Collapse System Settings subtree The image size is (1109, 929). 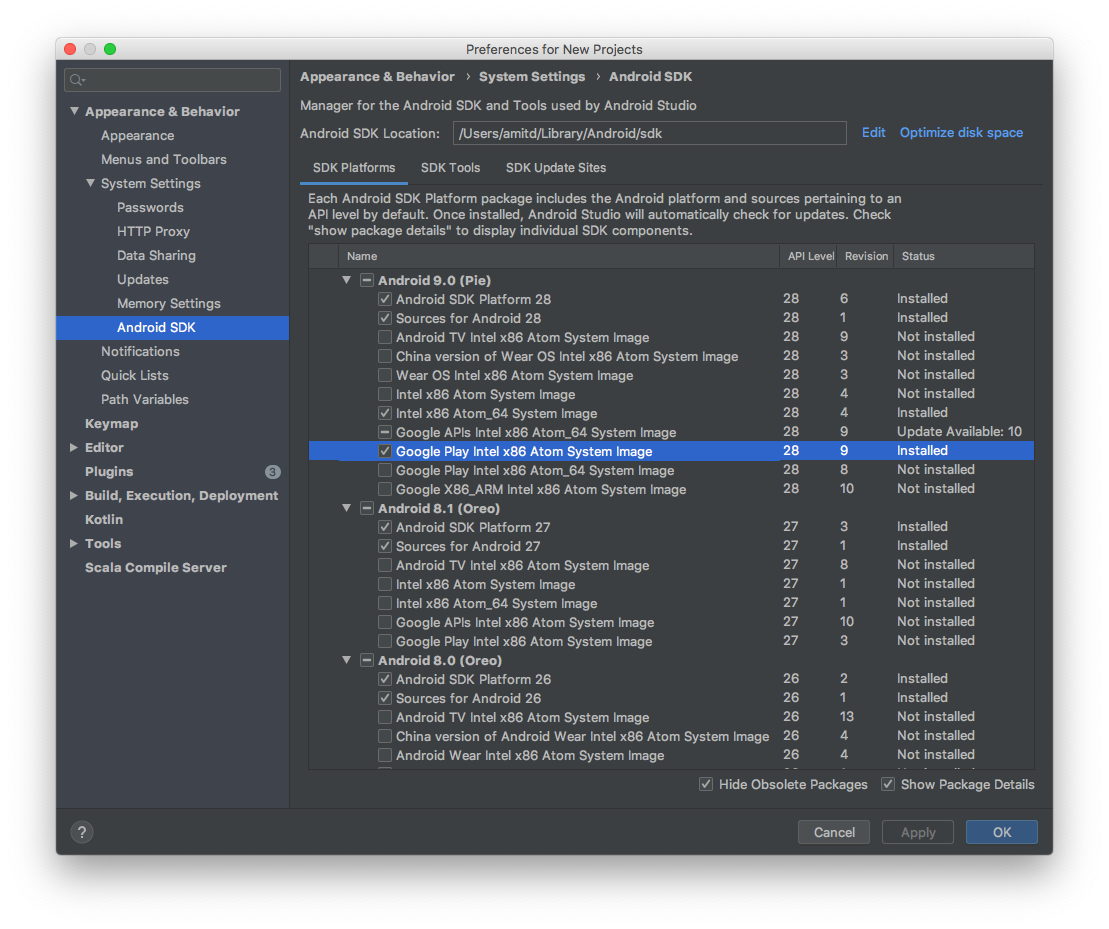(x=90, y=183)
